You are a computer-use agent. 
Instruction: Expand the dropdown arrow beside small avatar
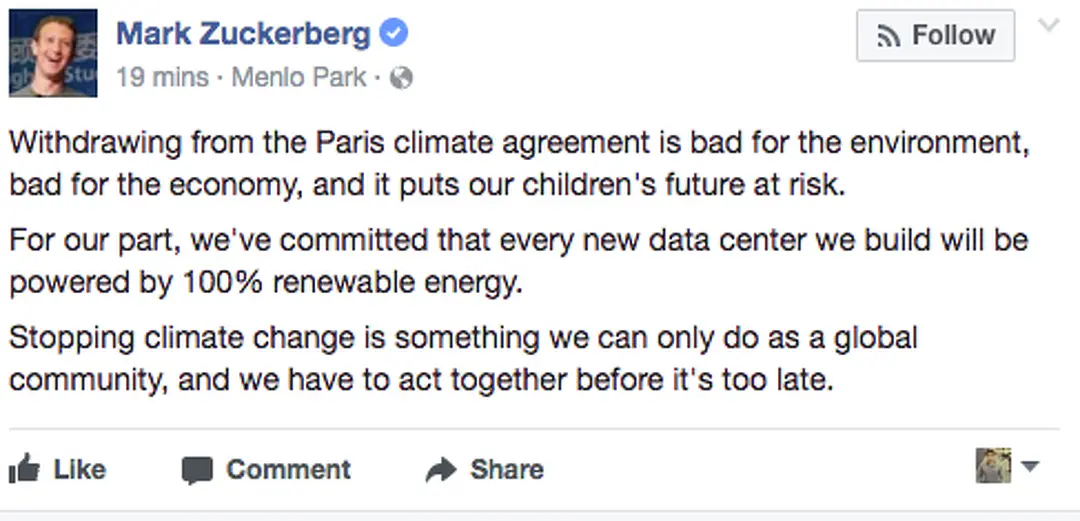[x=1030, y=467]
